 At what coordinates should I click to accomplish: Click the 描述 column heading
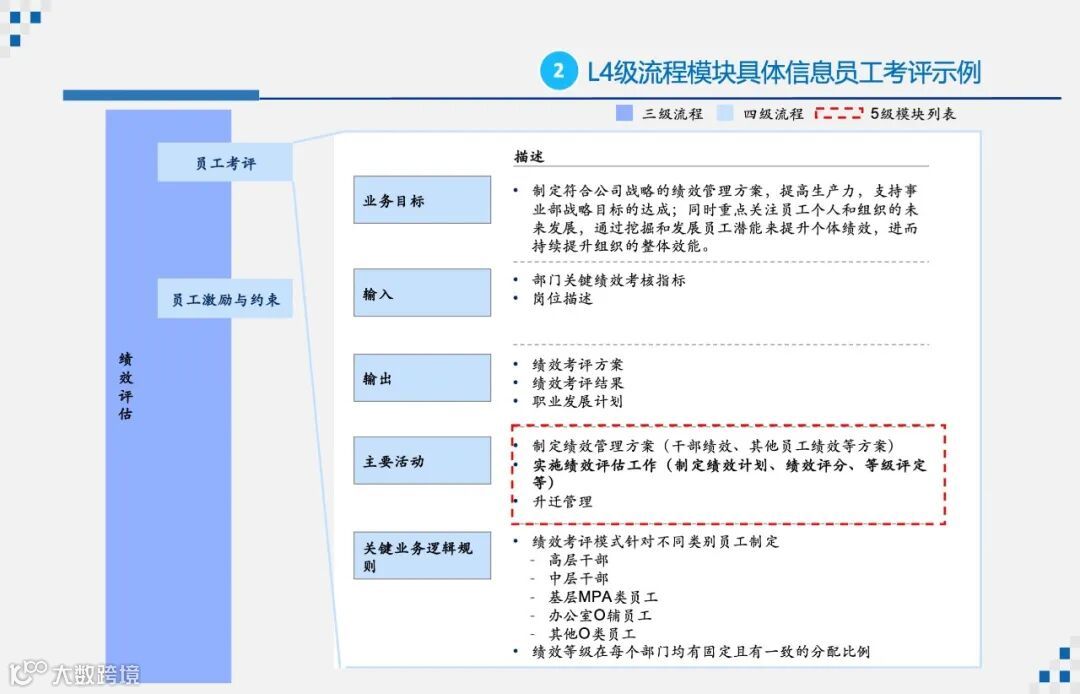click(x=529, y=156)
